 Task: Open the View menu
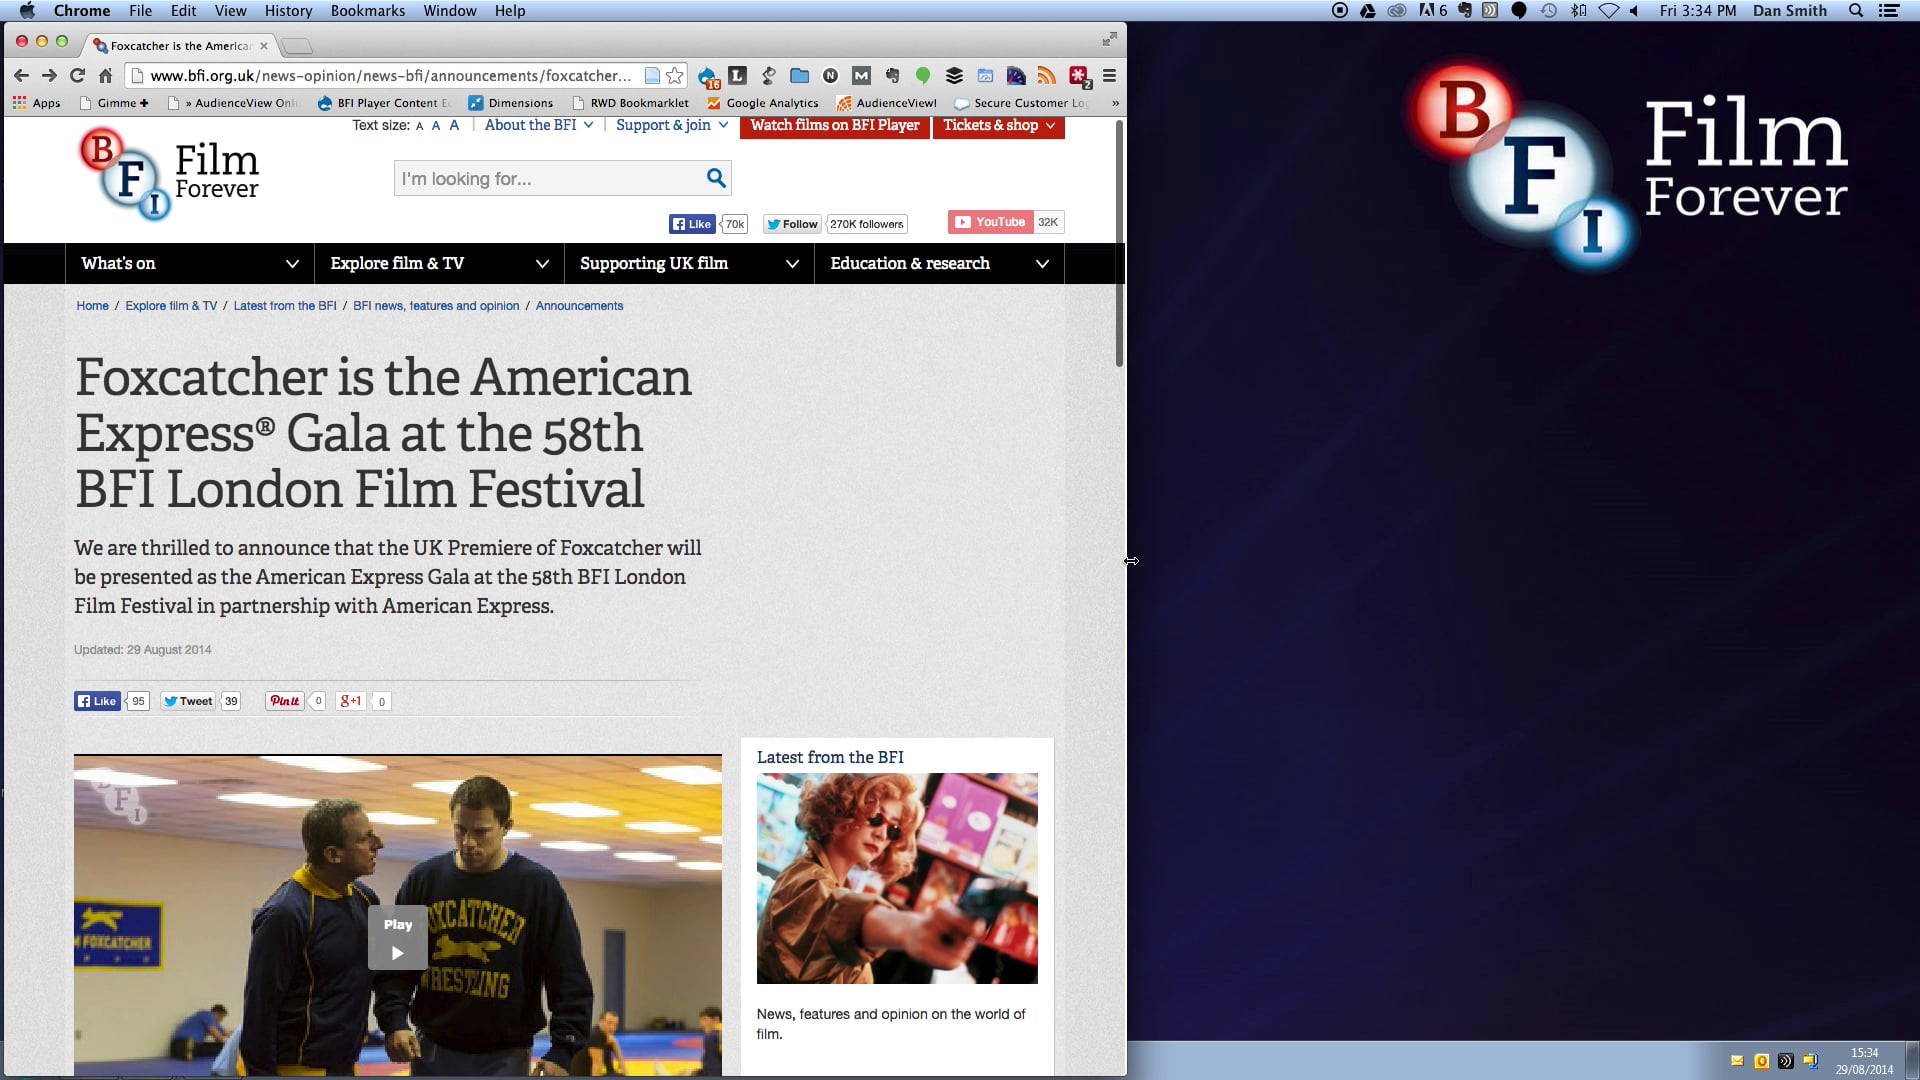click(x=230, y=11)
